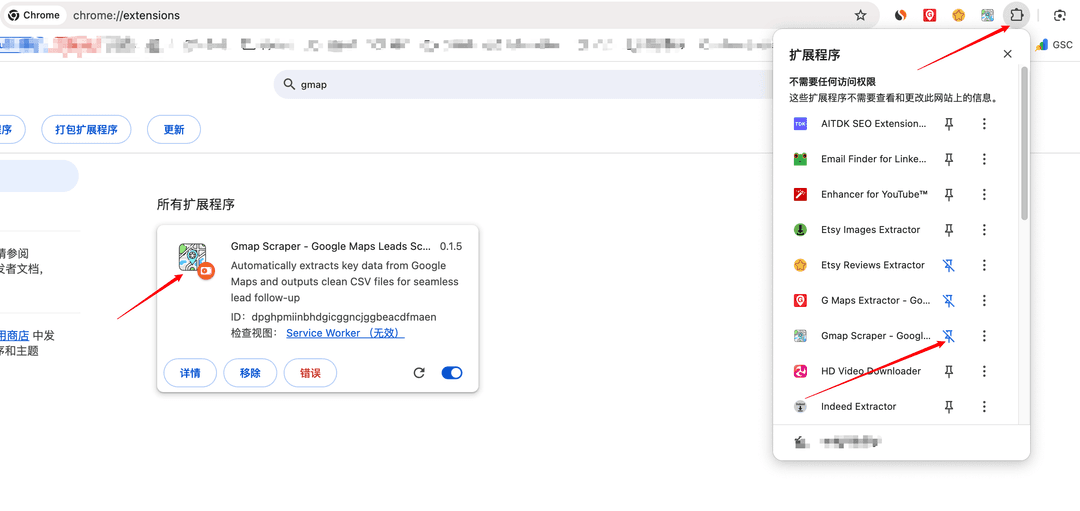Image resolution: width=1080 pixels, height=511 pixels.
Task: Click the red Enhancer for YouTube icon
Action: 800,194
